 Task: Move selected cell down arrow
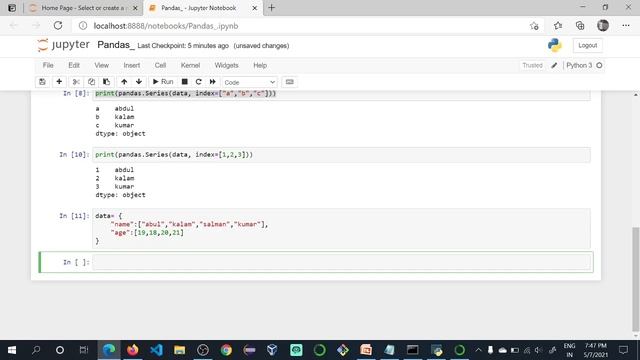pyautogui.click(x=139, y=82)
